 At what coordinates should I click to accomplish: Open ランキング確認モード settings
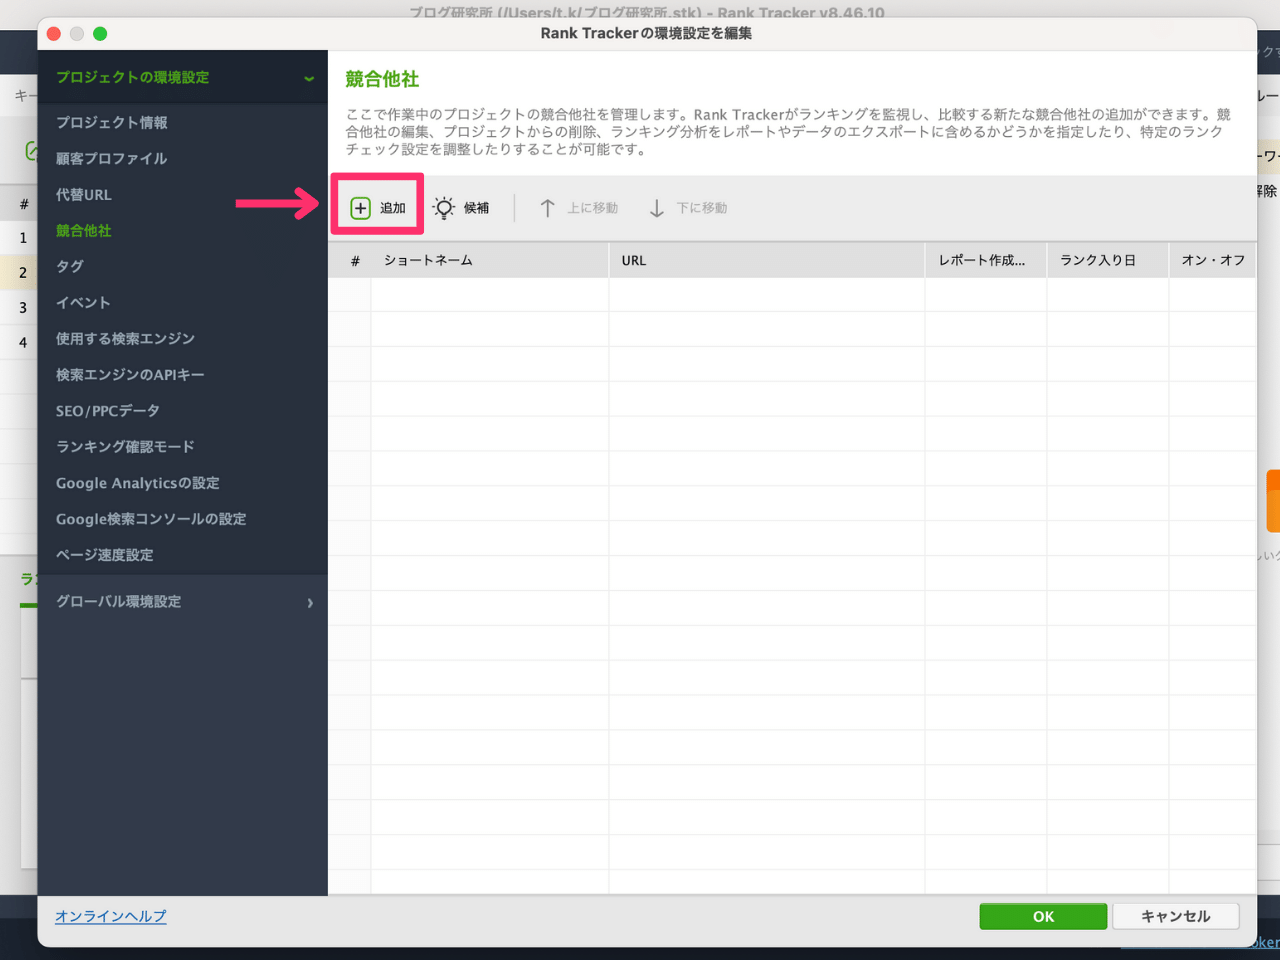point(126,446)
